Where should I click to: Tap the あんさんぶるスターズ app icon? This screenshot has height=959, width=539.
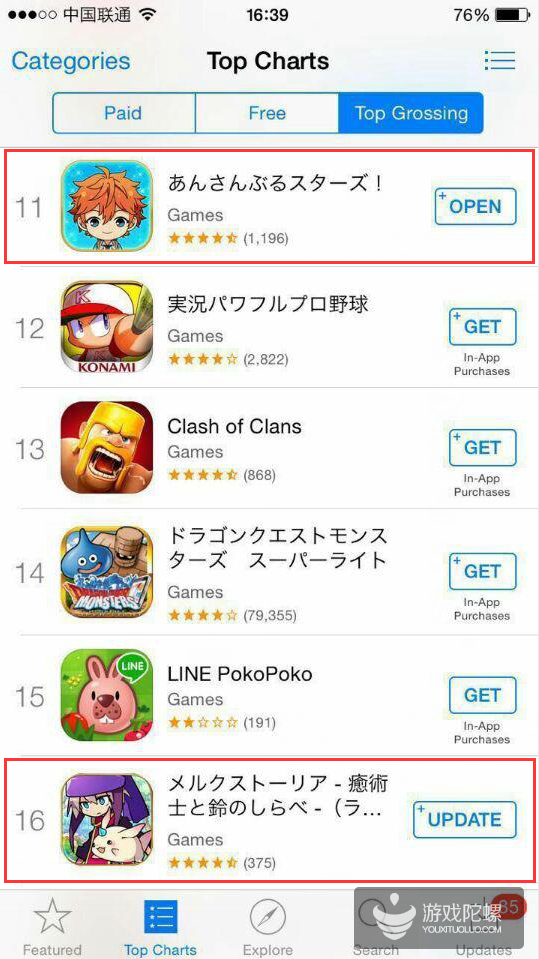[x=107, y=206]
